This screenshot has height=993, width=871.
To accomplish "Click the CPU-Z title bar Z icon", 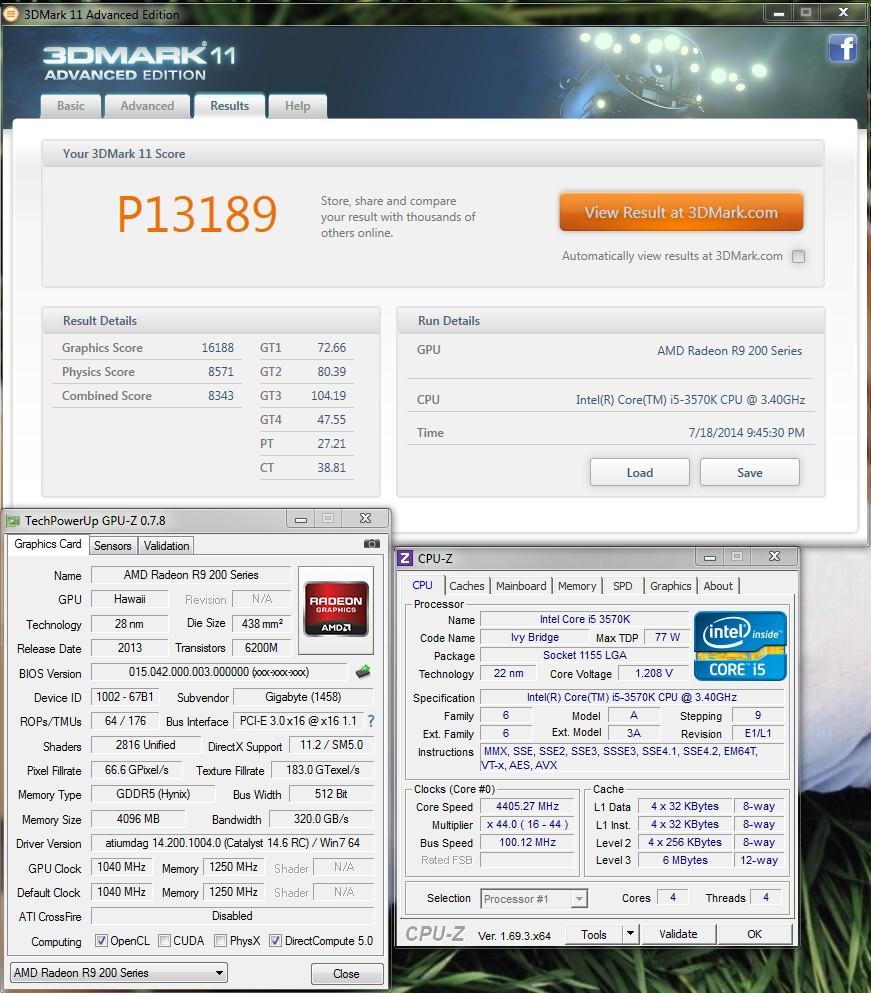I will (x=405, y=558).
